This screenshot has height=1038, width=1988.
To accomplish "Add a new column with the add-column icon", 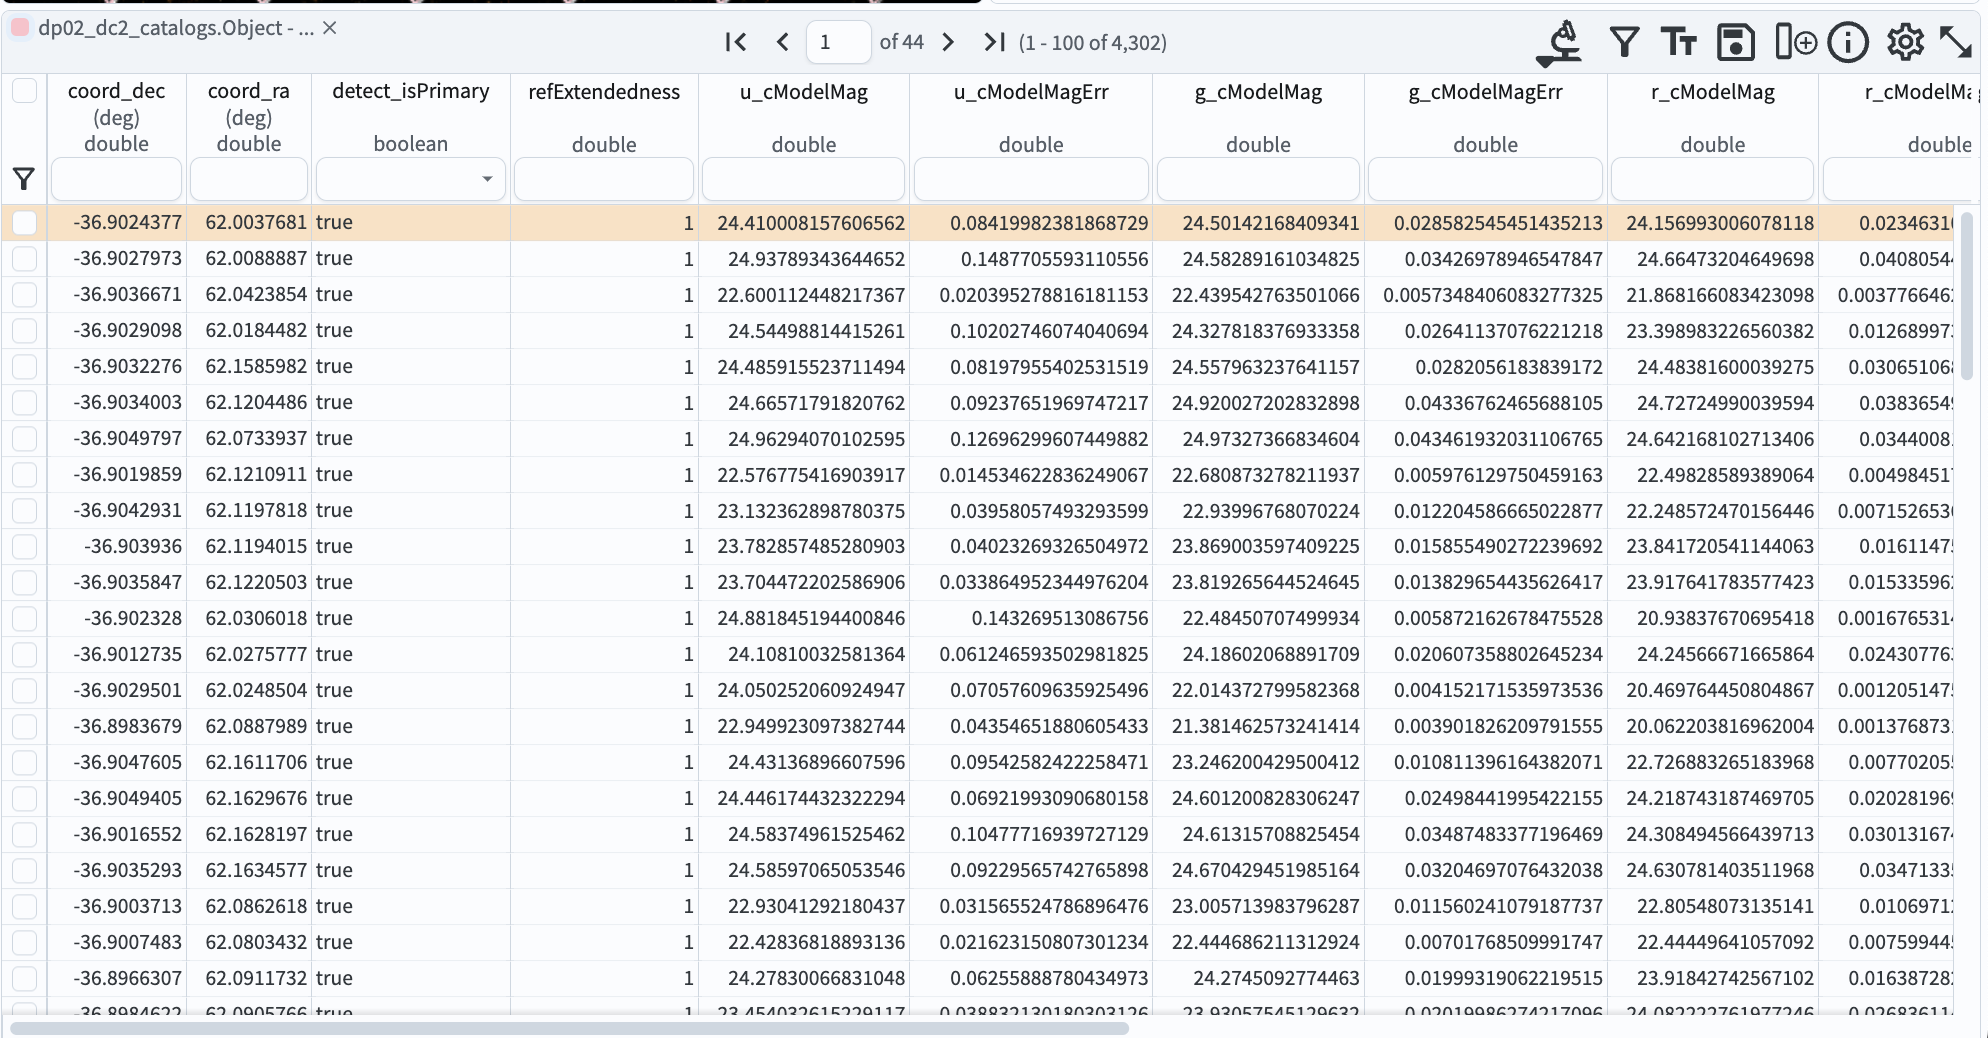I will point(1794,42).
